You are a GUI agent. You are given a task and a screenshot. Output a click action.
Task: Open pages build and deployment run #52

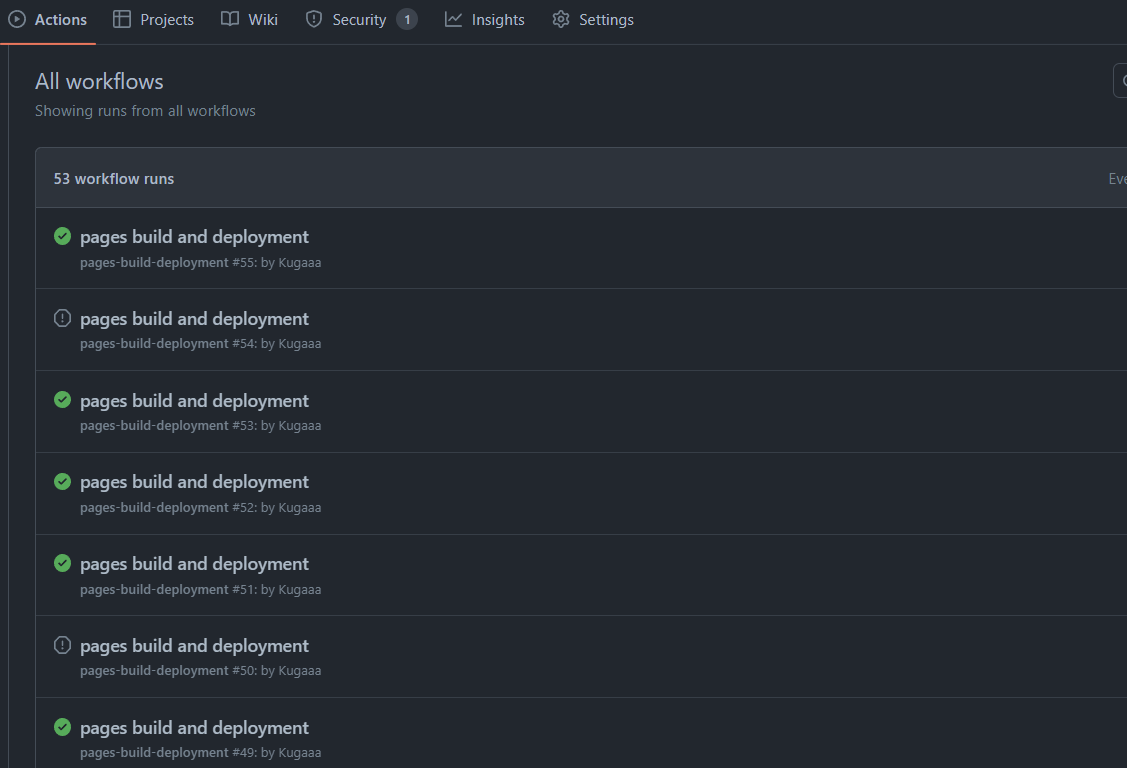point(194,481)
